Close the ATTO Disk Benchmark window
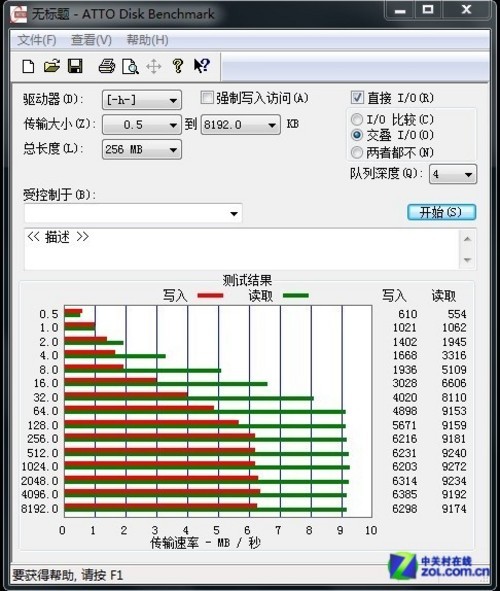This screenshot has width=500, height=591. (466, 10)
